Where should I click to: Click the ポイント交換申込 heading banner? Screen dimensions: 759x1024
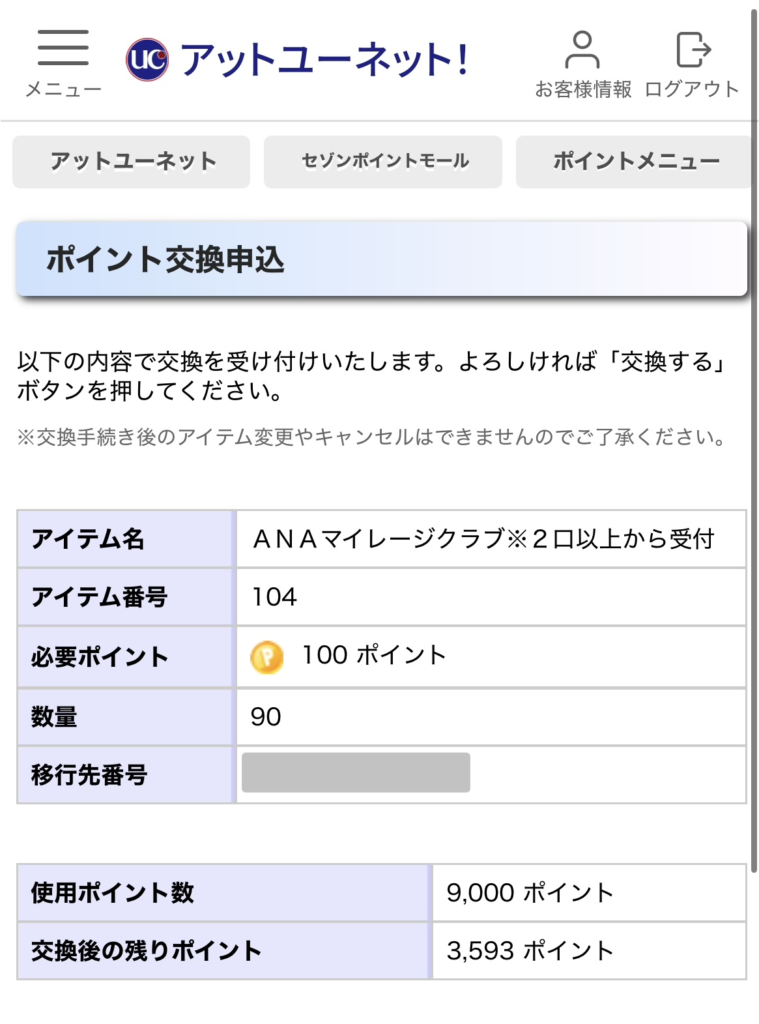click(381, 259)
